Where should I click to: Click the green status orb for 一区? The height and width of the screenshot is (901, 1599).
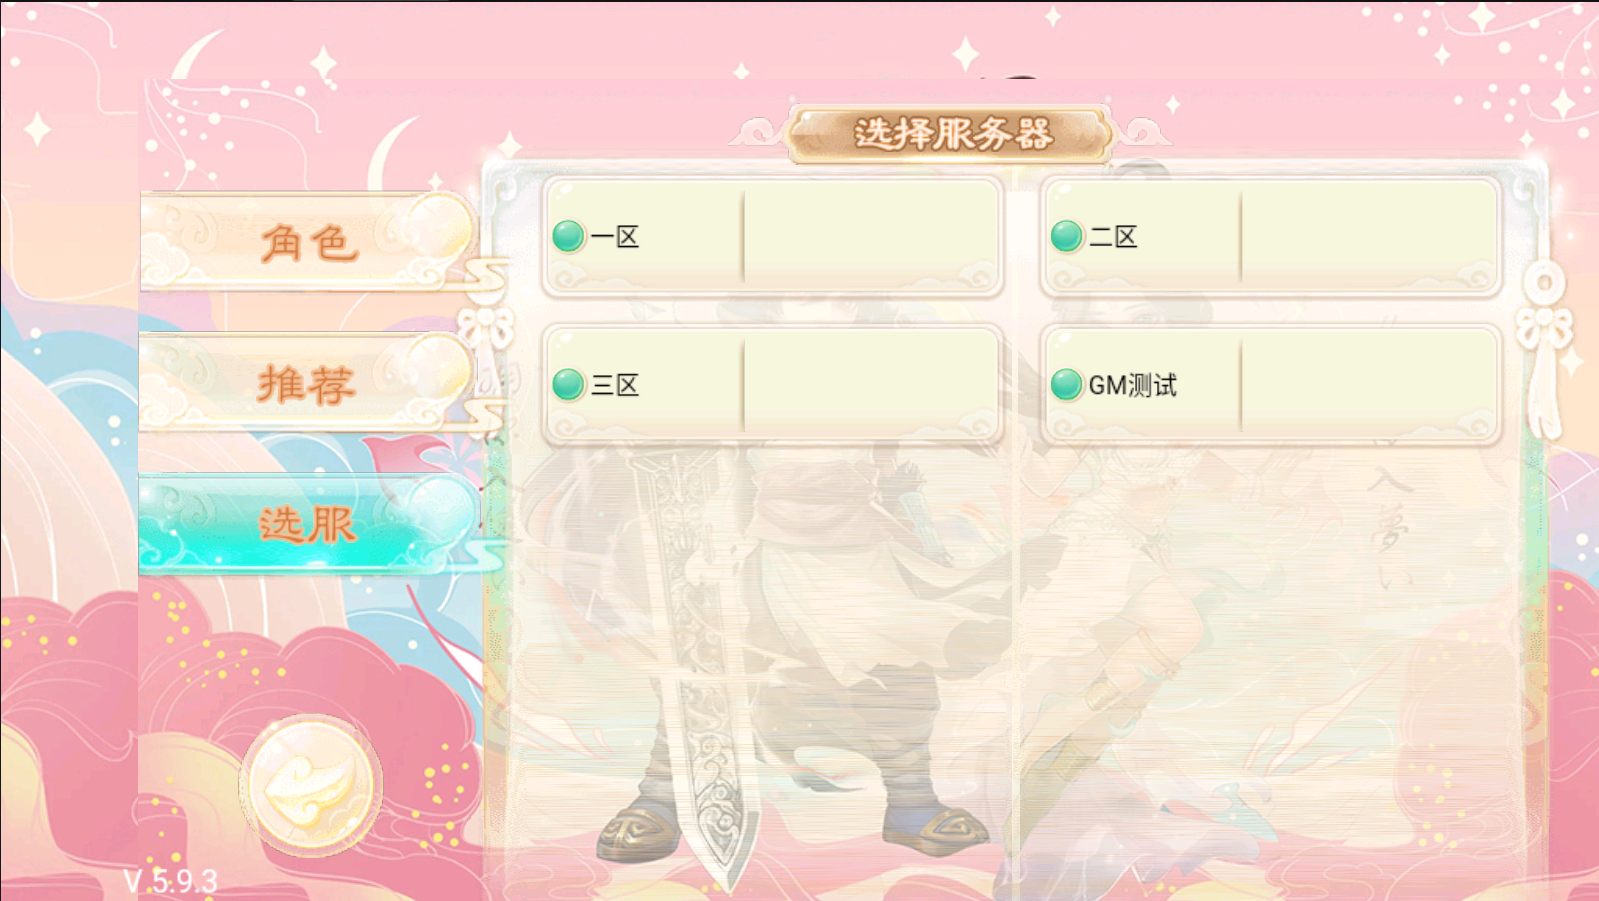click(569, 236)
